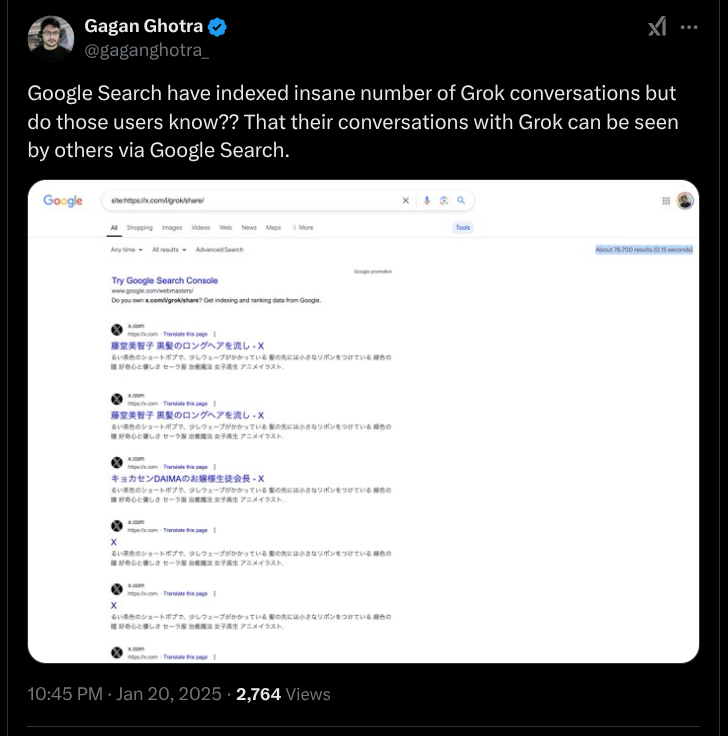The height and width of the screenshot is (736, 728).
Task: Click the site:https://x.com/i/grok/share/ search field
Action: point(250,201)
